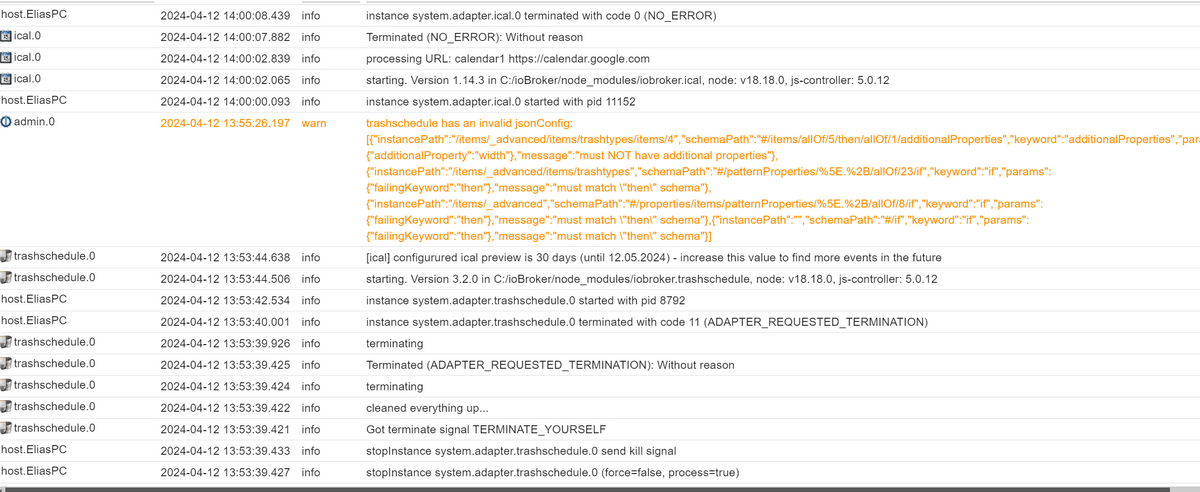The width and height of the screenshot is (1200, 492).
Task: Select message 'cleaned everything up...'
Action: tap(427, 408)
